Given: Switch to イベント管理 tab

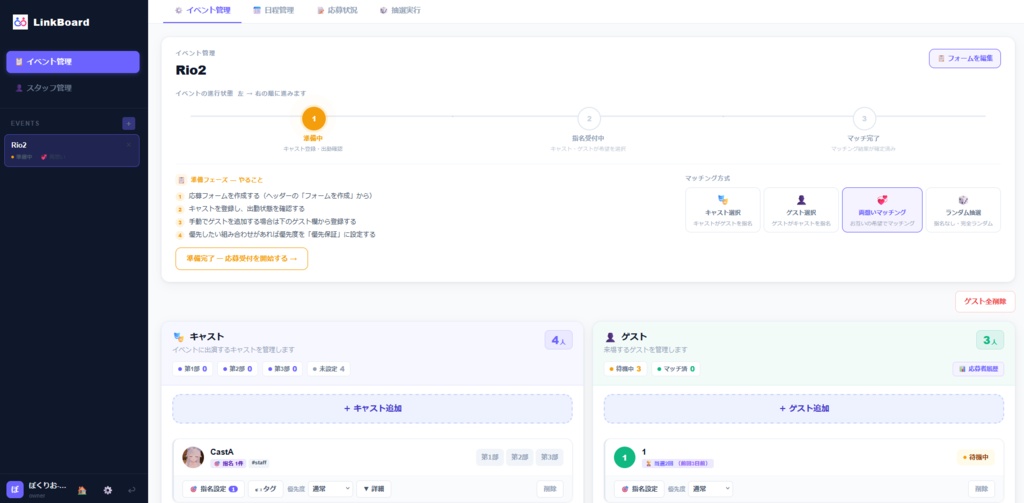Looking at the screenshot, I should (202, 11).
